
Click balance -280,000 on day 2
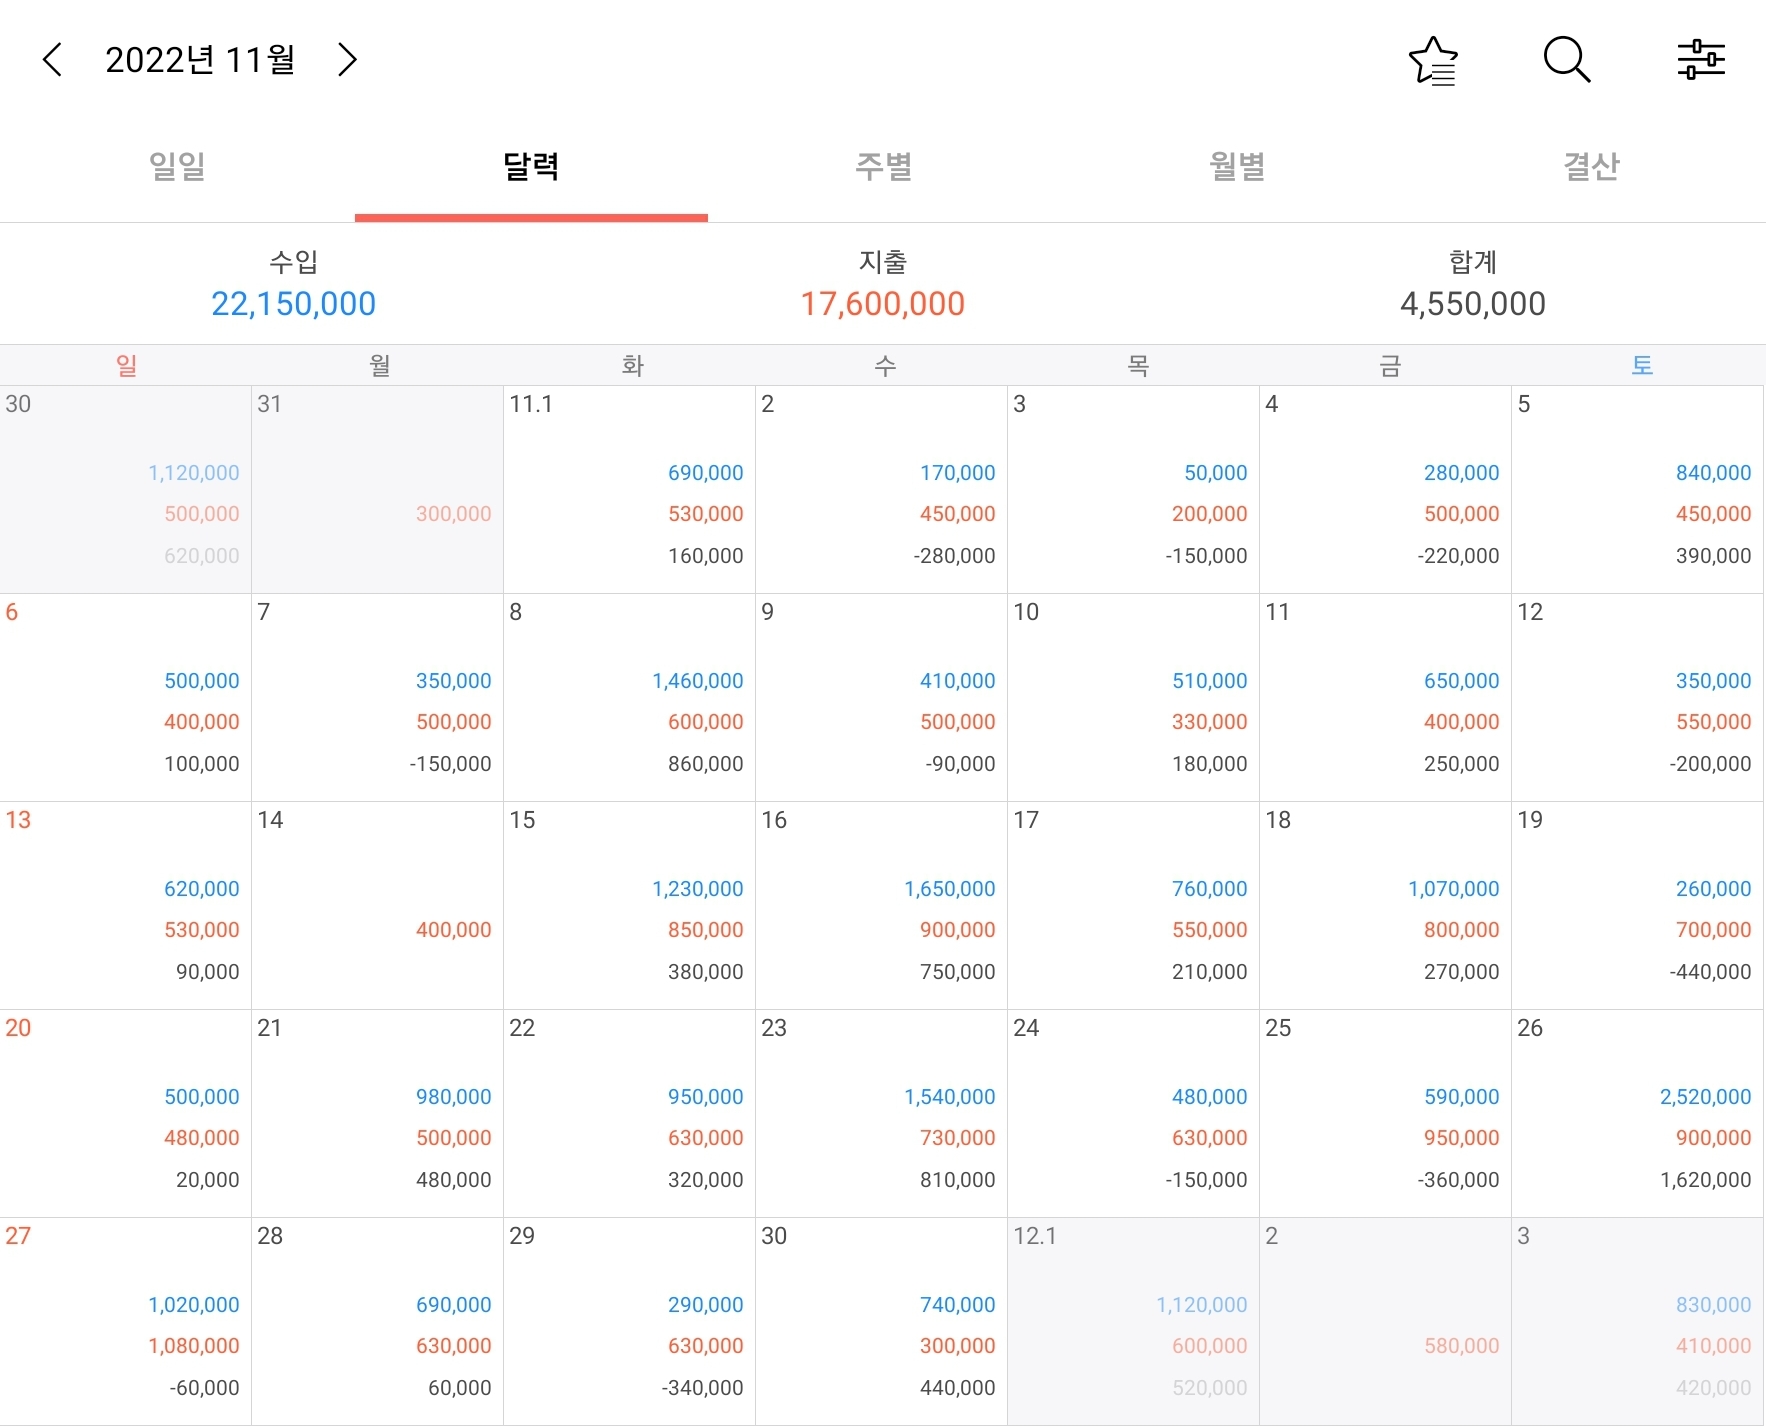tap(954, 556)
